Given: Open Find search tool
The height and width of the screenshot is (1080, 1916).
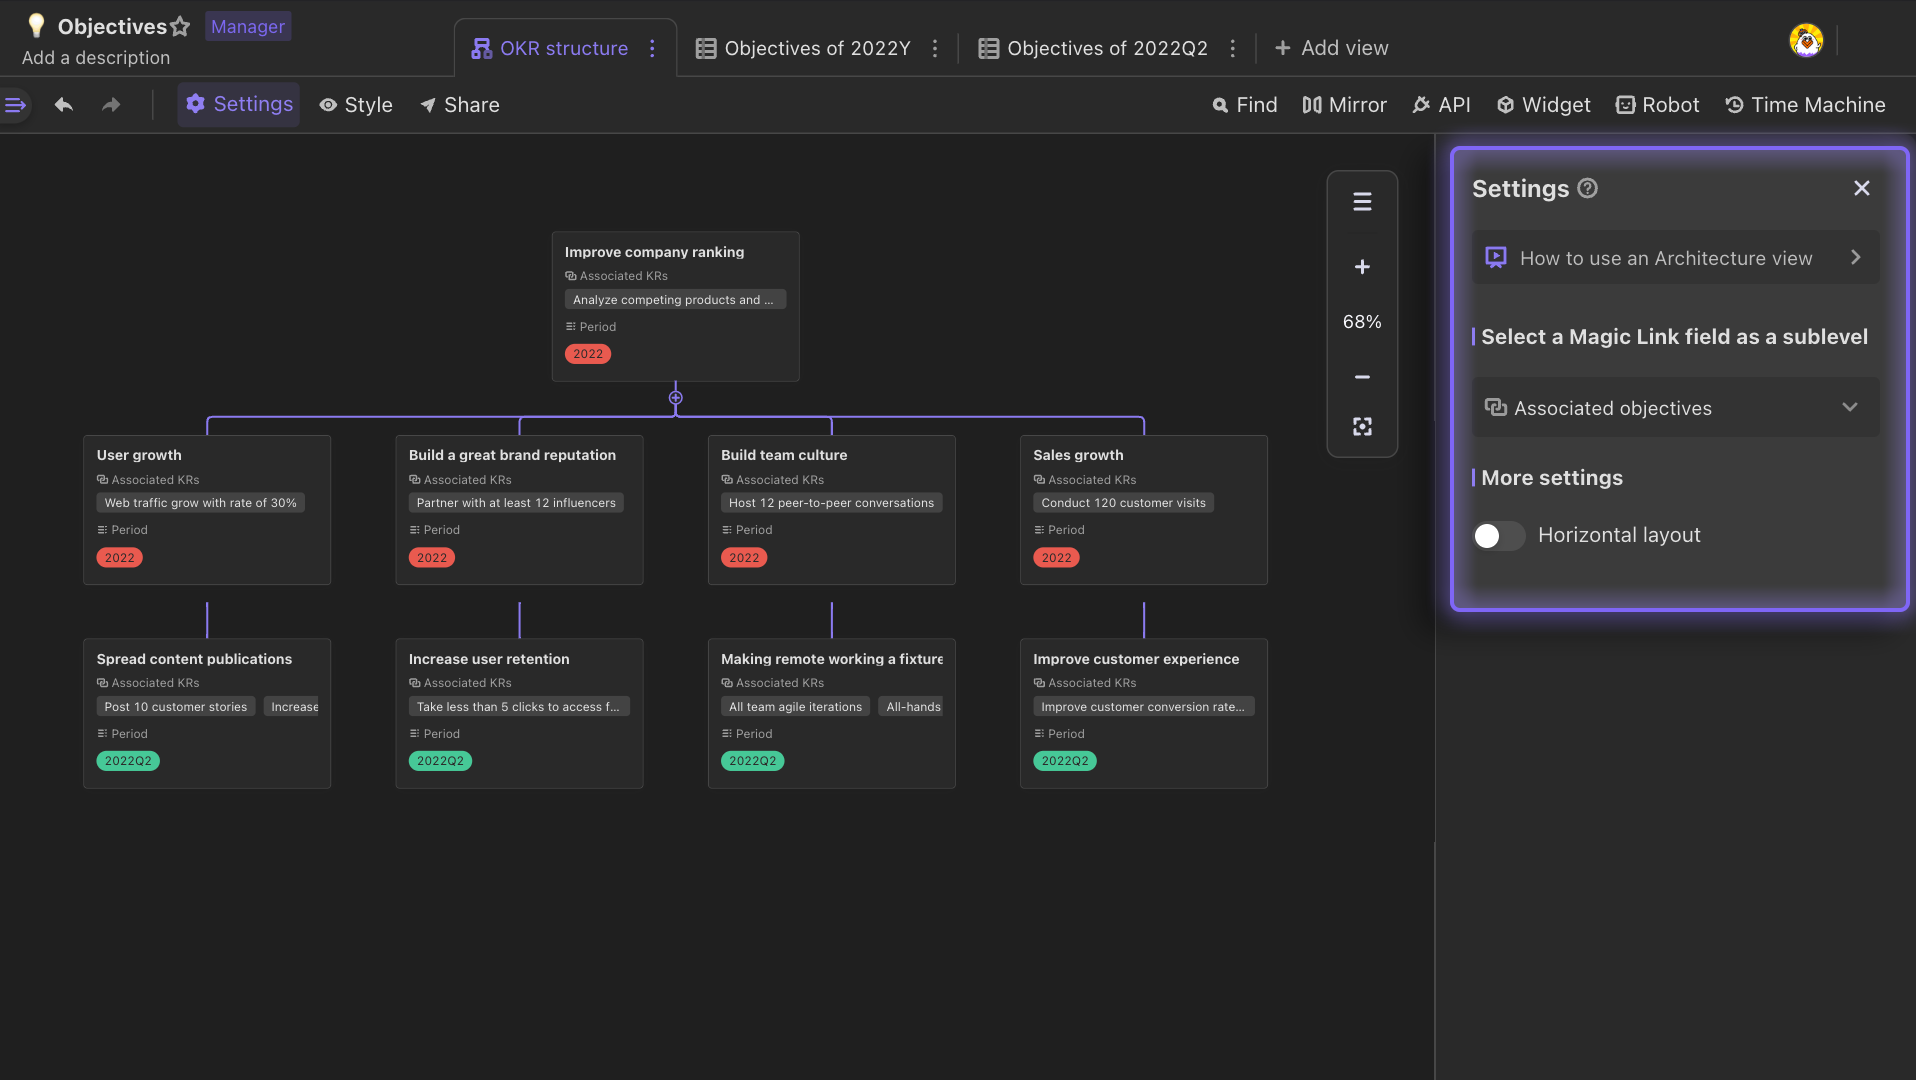Looking at the screenshot, I should coord(1245,105).
